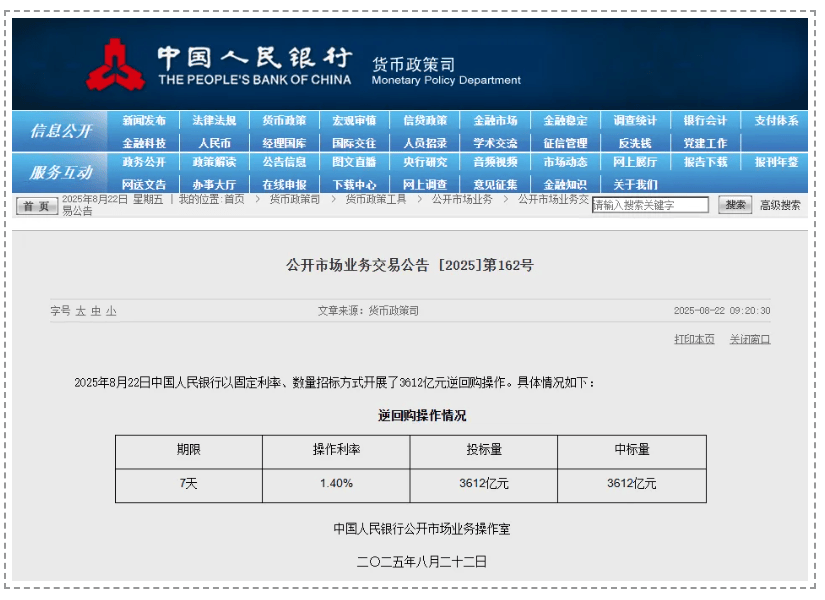Select 经理国库 in the navigation
Viewport: 825px width, 600px height.
[x=284, y=143]
